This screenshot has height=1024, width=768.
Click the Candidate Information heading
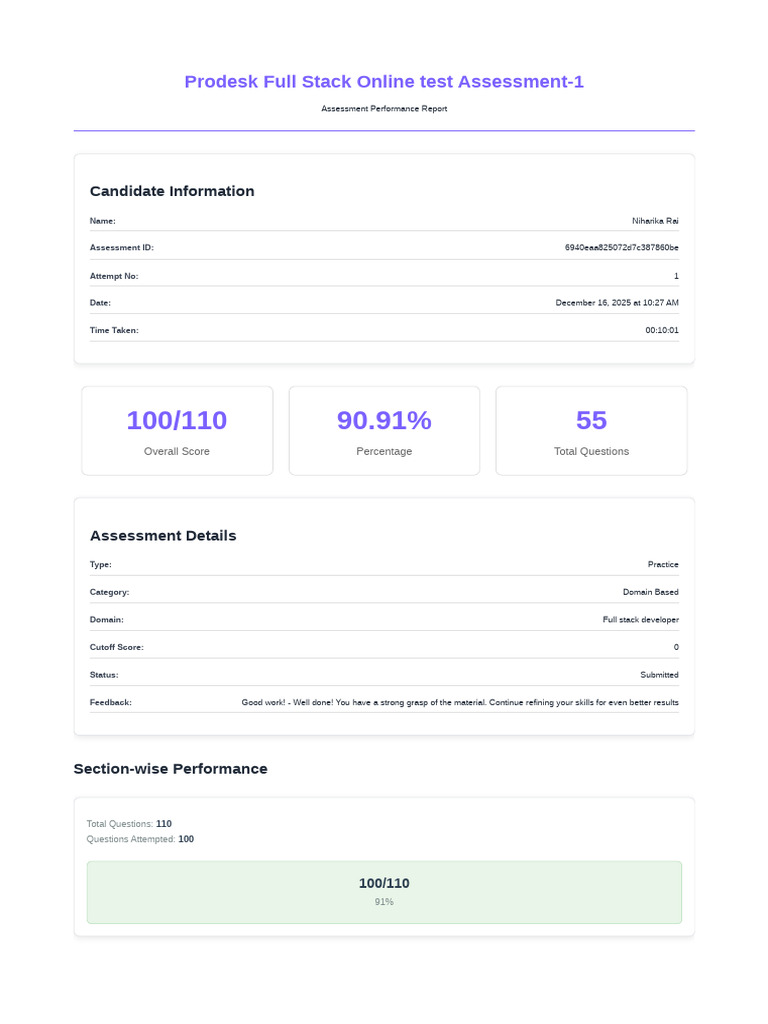point(172,191)
